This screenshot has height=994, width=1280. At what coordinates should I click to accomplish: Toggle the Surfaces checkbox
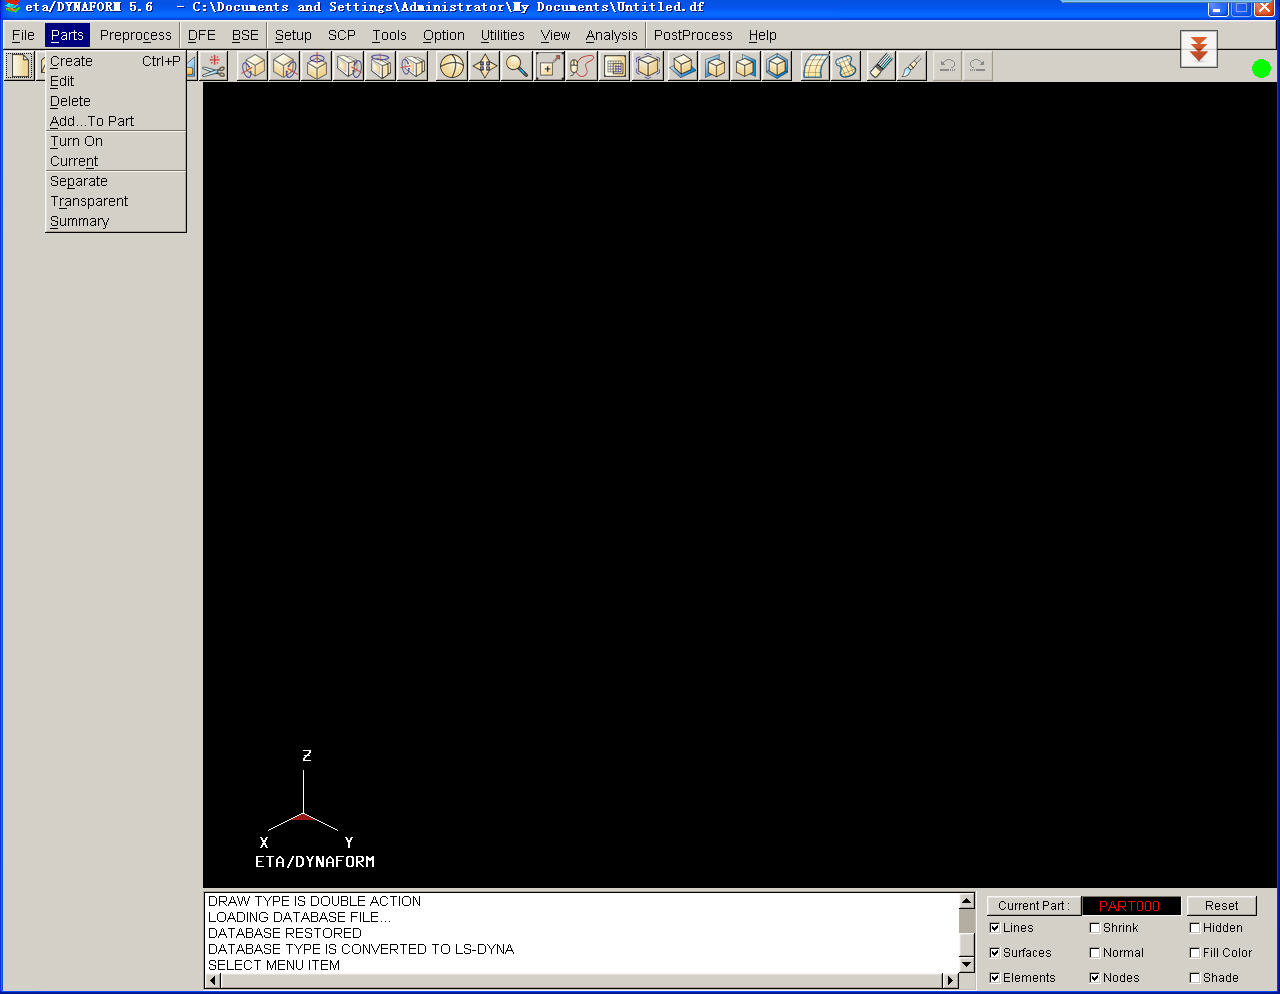(x=995, y=953)
